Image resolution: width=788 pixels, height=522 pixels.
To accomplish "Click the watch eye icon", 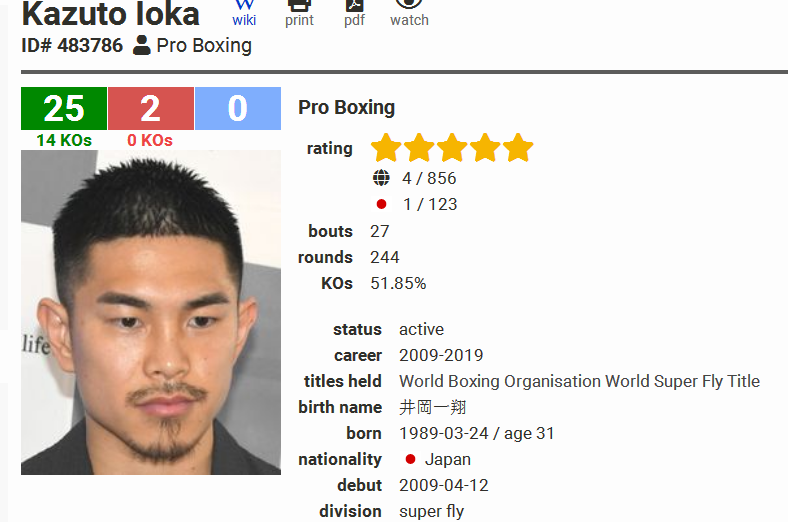I will click(x=409, y=4).
